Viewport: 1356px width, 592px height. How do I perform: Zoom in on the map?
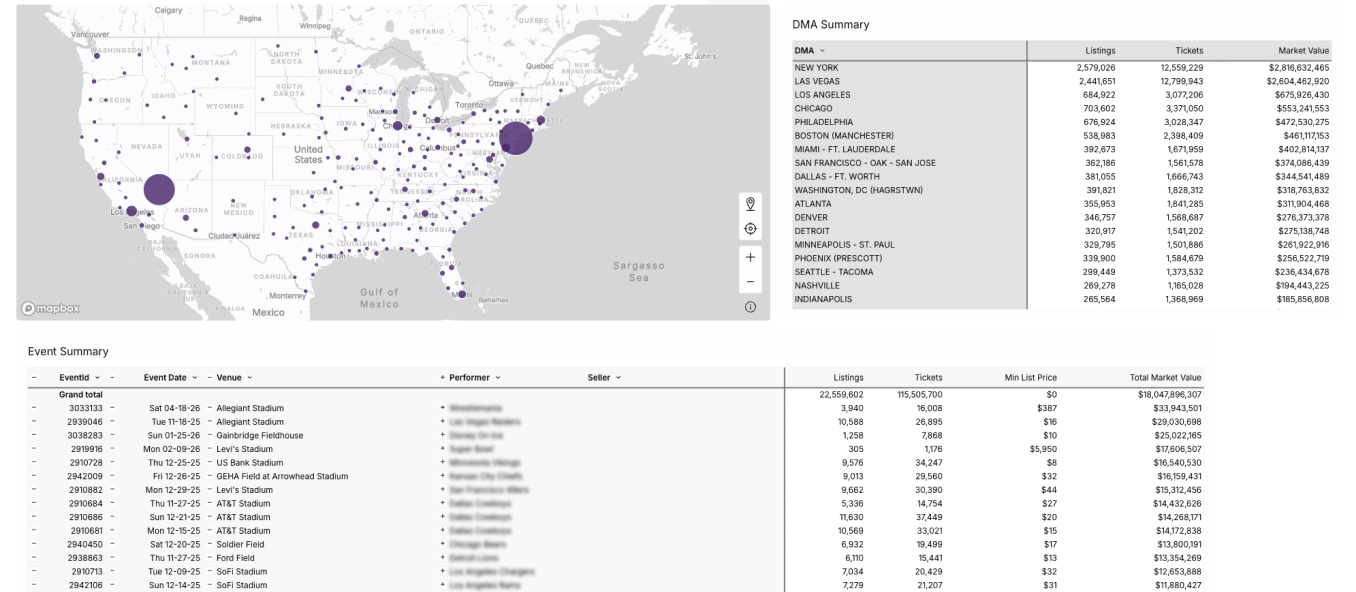pyautogui.click(x=750, y=257)
